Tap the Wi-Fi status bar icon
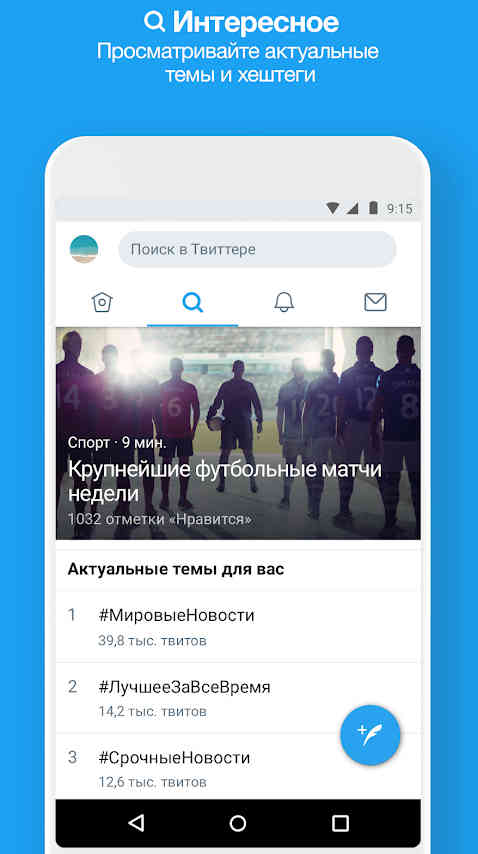Image resolution: width=478 pixels, height=854 pixels. point(333,208)
